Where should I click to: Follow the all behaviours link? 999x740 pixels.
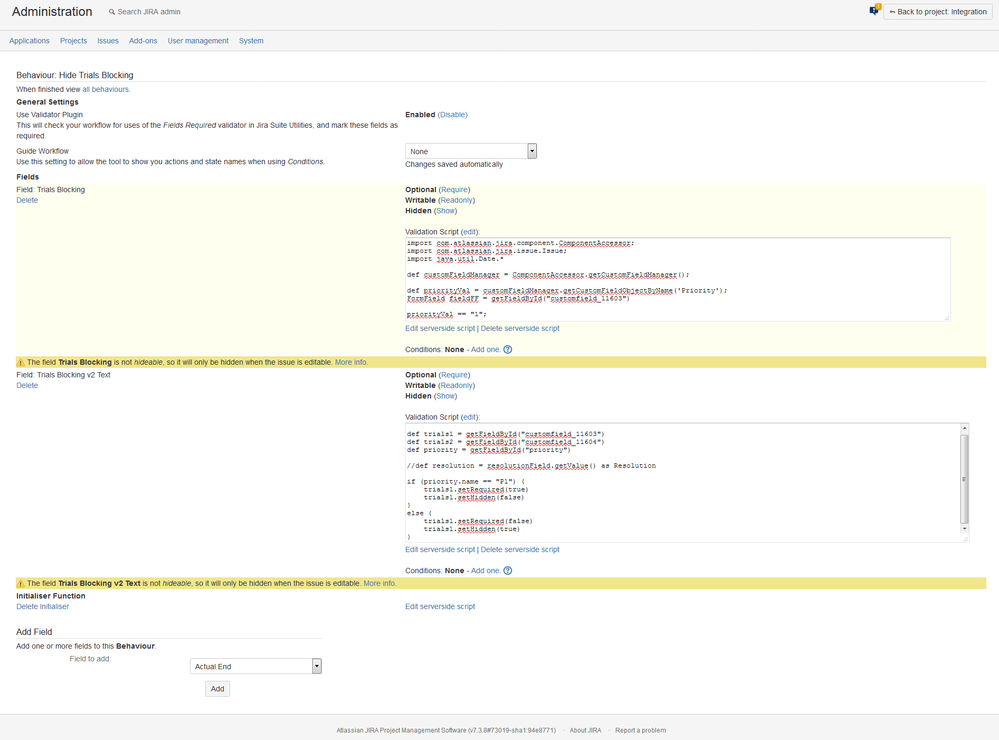(x=106, y=89)
